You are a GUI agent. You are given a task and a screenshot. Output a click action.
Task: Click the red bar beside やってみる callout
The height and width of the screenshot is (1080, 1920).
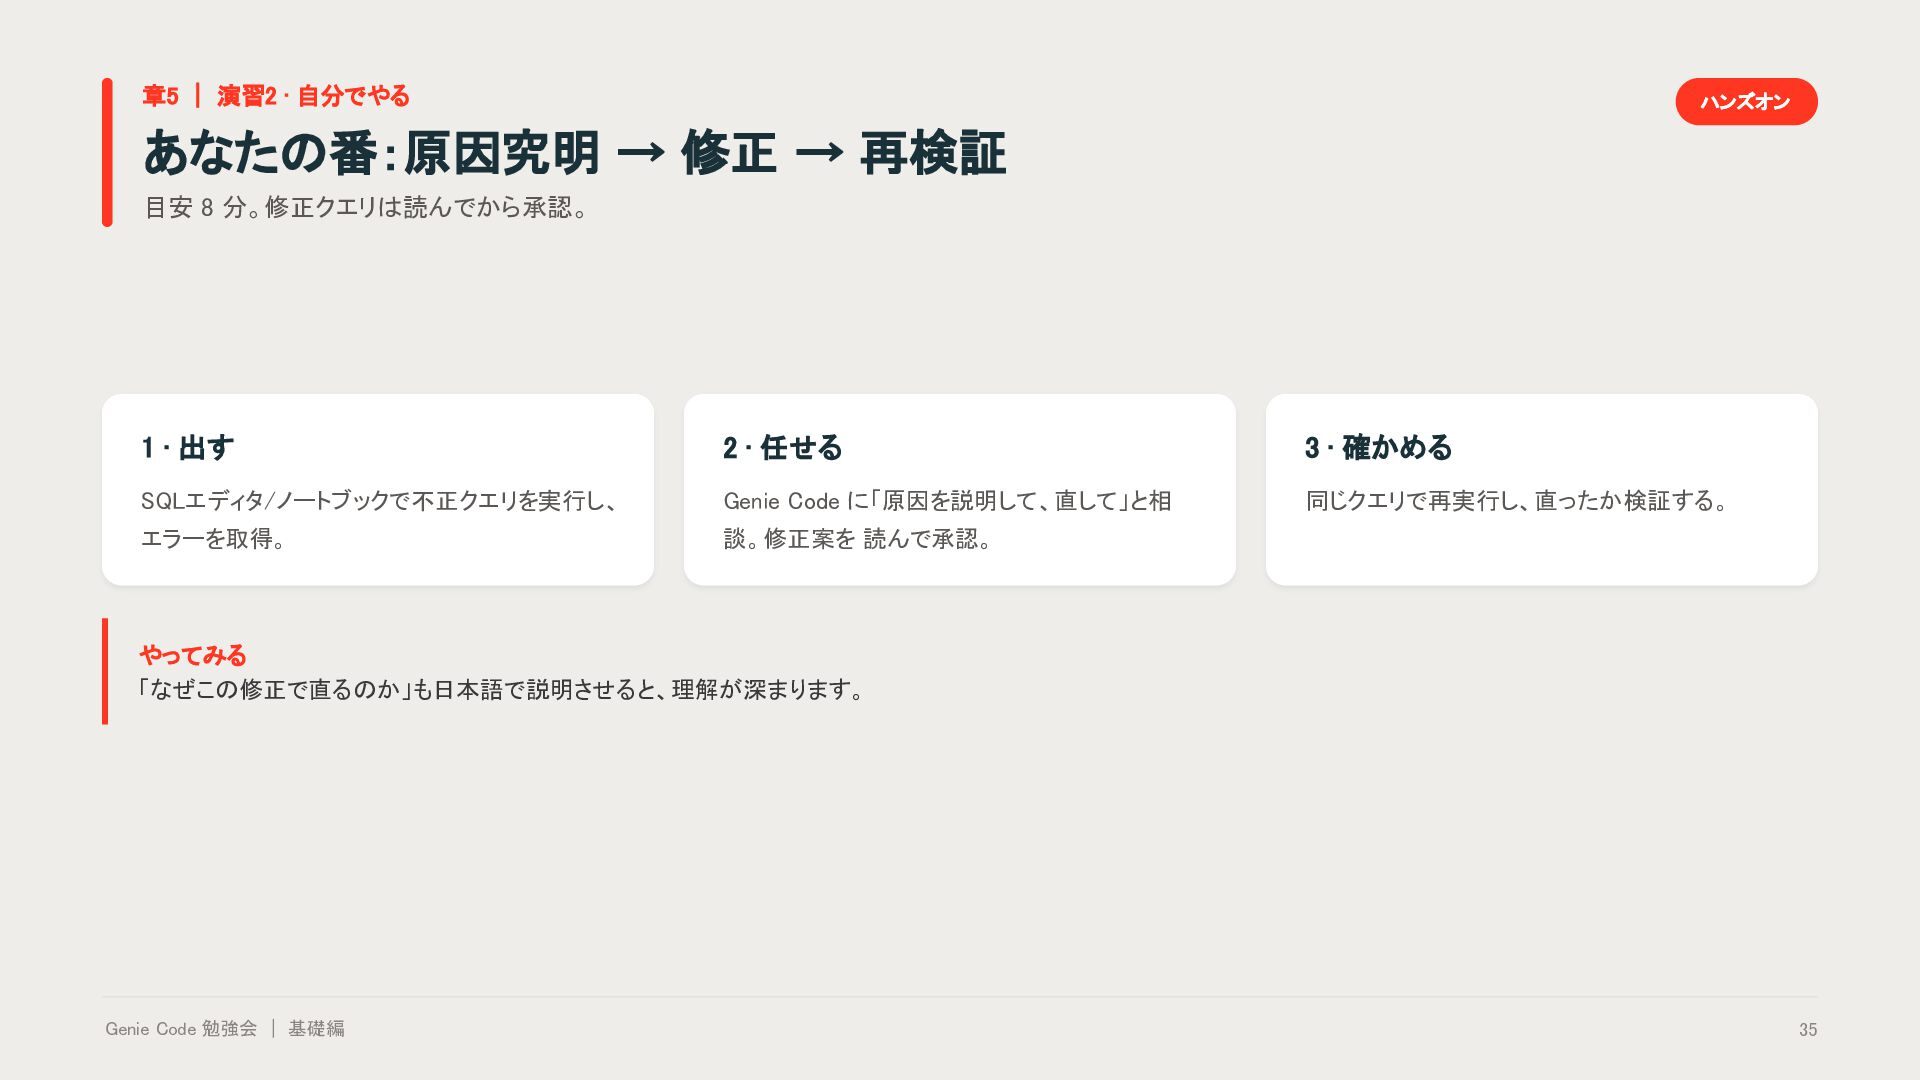105,671
